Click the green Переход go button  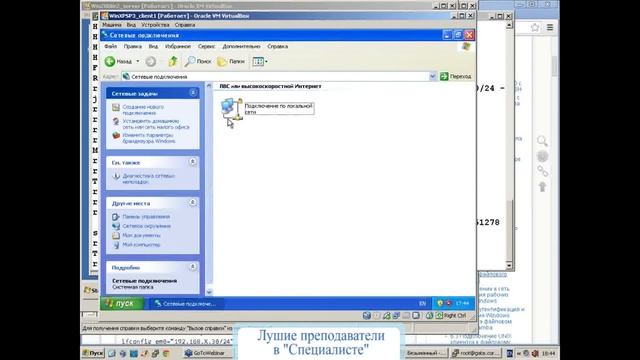tap(456, 76)
